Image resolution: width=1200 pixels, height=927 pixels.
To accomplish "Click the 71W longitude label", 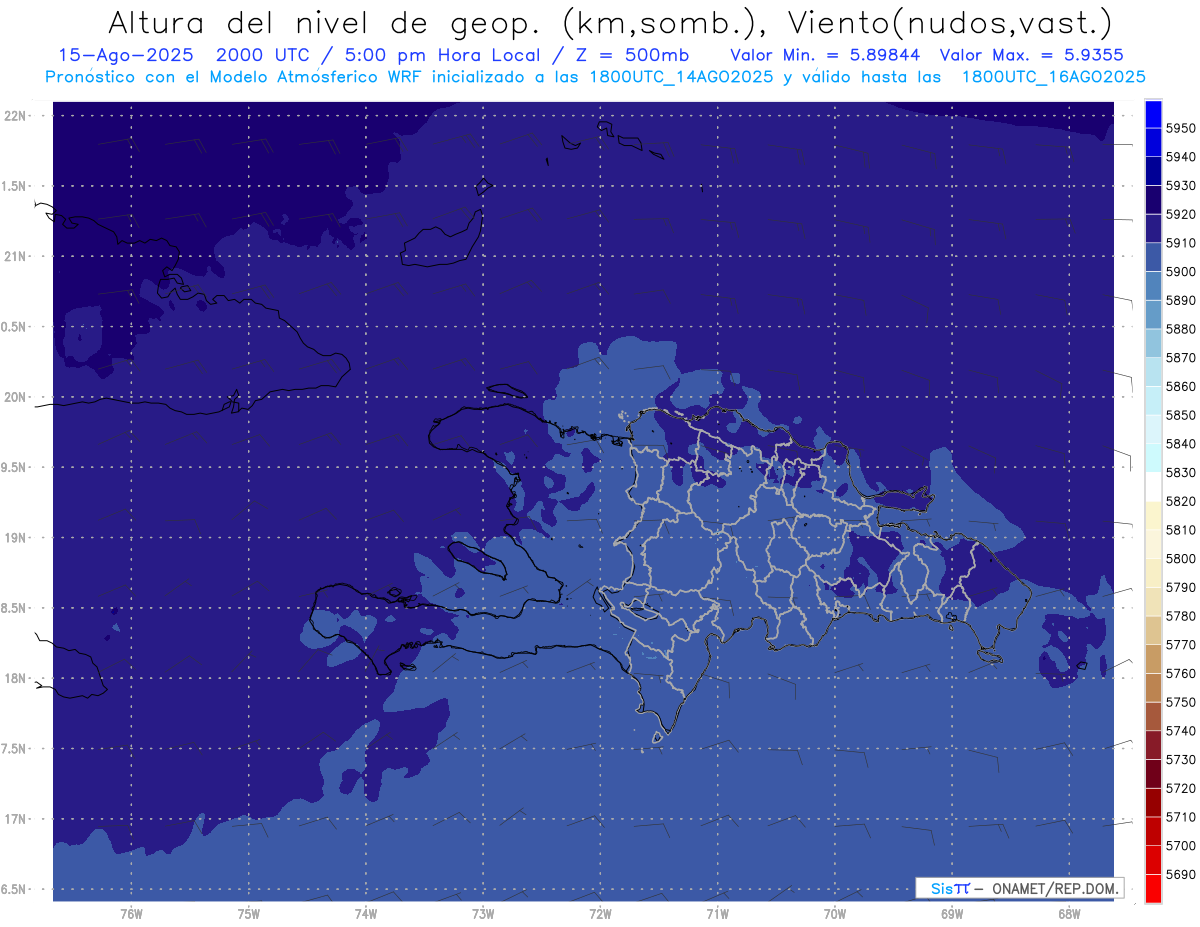I will click(x=717, y=914).
